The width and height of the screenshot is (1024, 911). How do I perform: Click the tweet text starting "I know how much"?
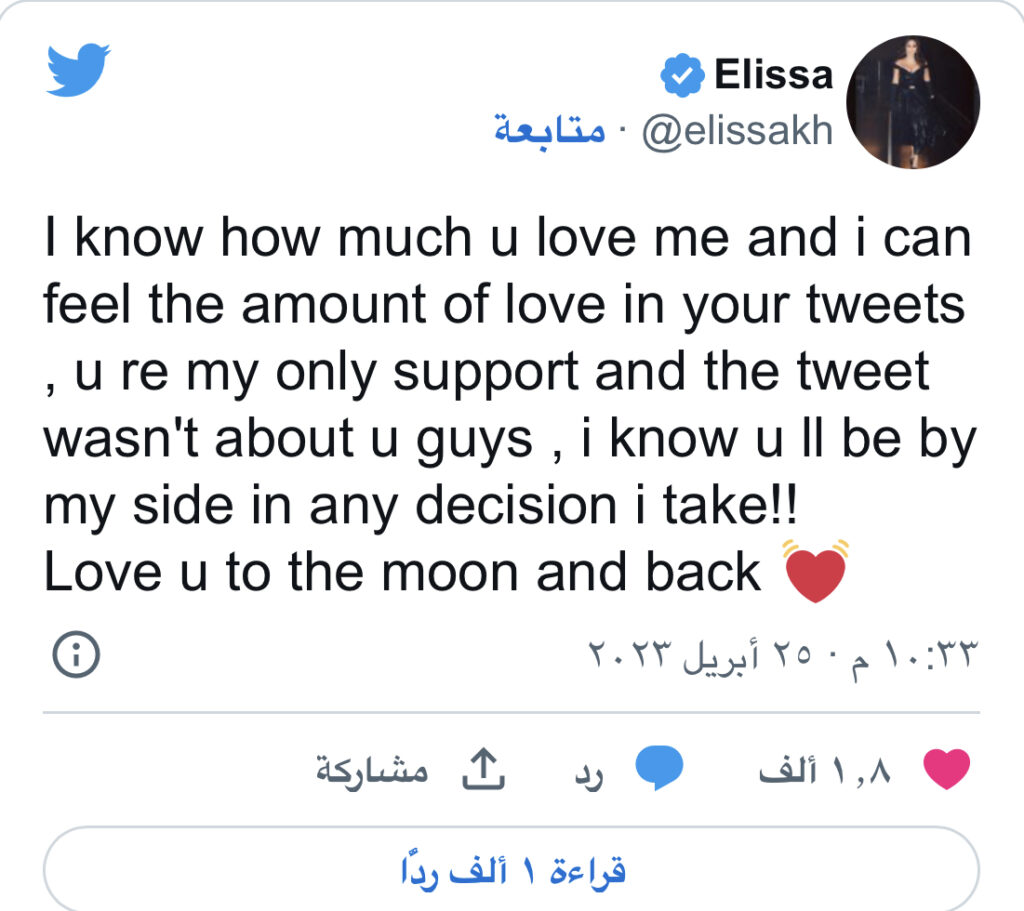(x=508, y=241)
